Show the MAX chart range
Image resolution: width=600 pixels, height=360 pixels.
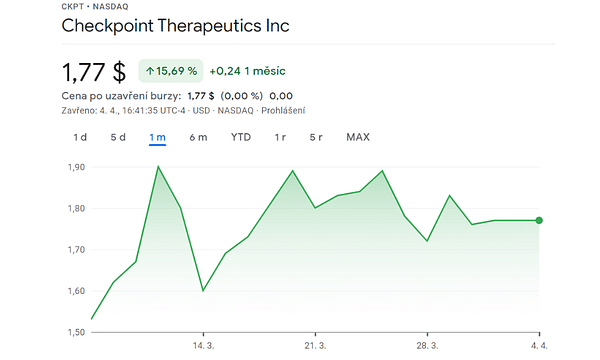click(358, 137)
